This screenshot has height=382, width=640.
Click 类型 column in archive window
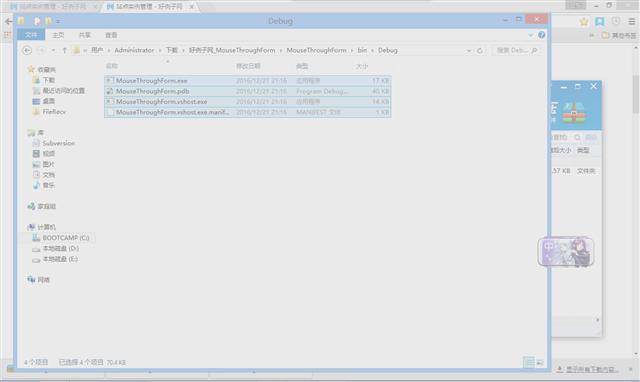click(x=583, y=151)
